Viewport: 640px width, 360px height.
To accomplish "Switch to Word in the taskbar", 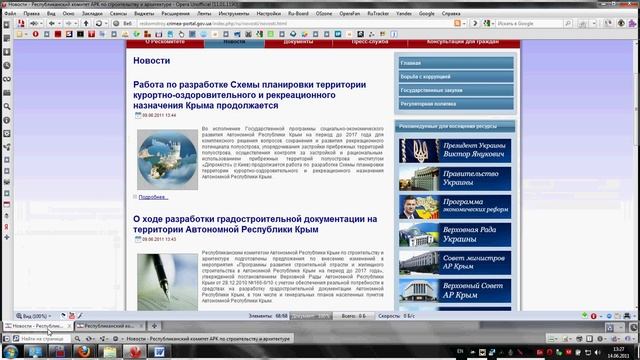I will [159, 351].
